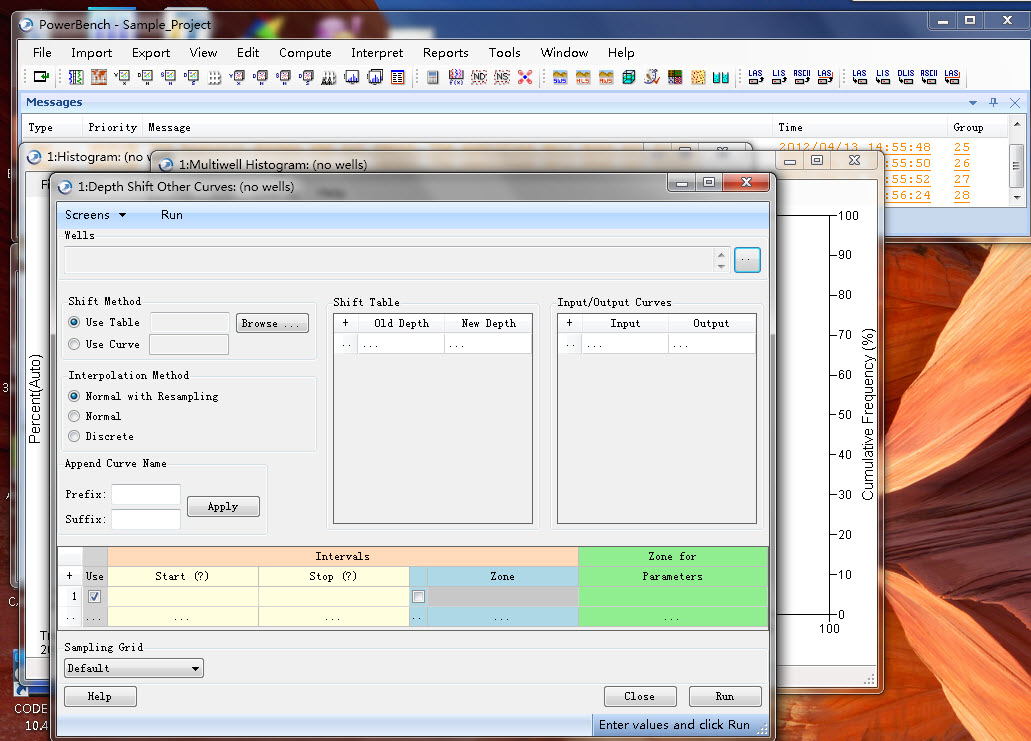Select Normal with Resampling interpolation
The image size is (1031, 741).
pos(74,396)
